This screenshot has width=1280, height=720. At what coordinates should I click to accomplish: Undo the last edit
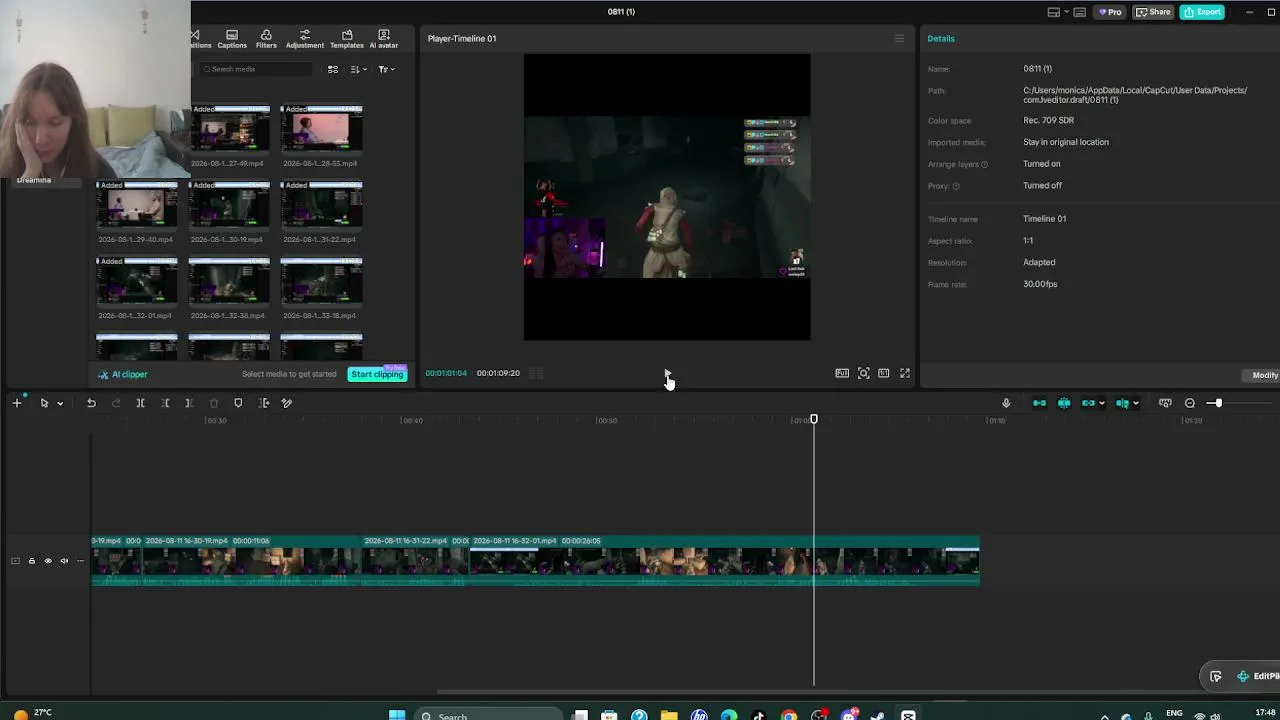click(91, 403)
